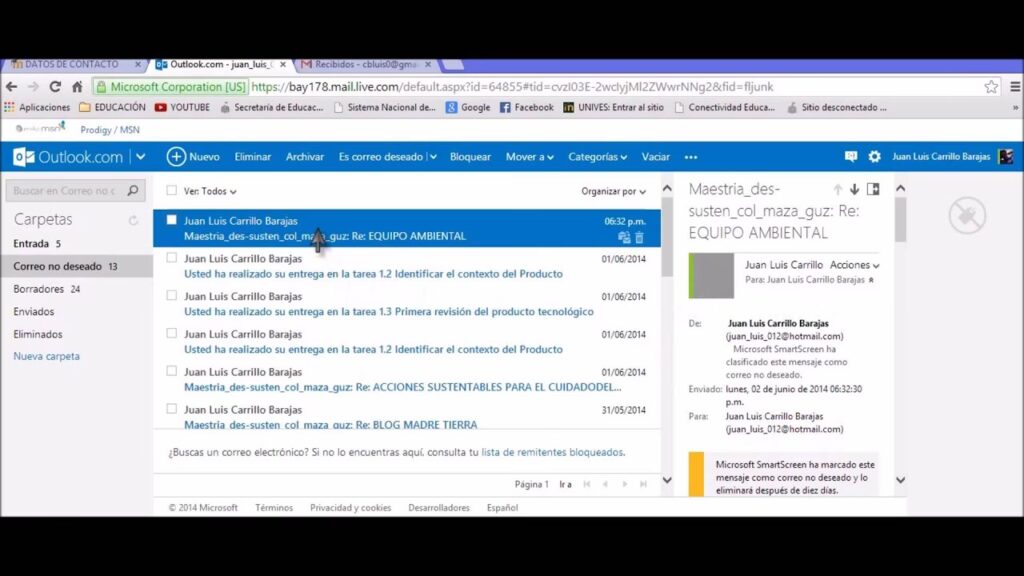Open the settings gear in the Outlook header
Screen dimensions: 1024x576
click(x=875, y=157)
